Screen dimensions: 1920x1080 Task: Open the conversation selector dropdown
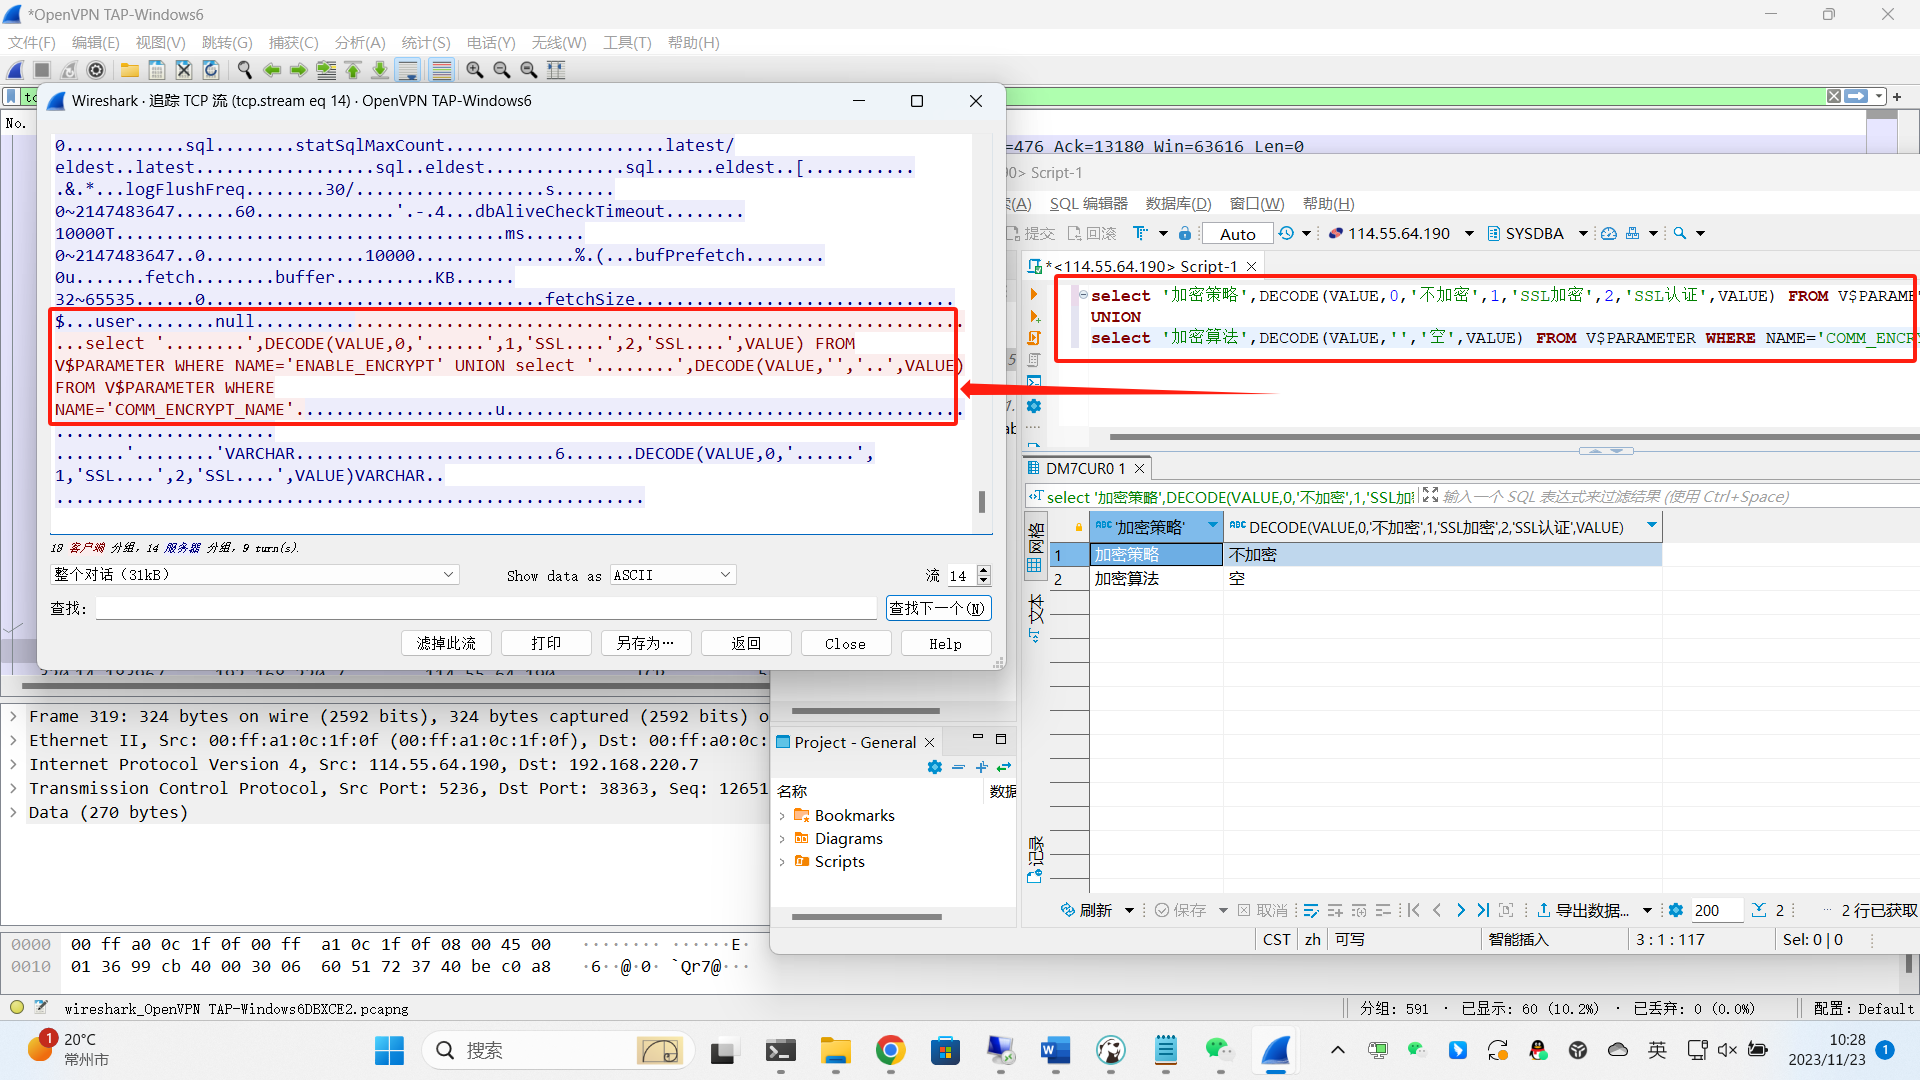tap(254, 575)
